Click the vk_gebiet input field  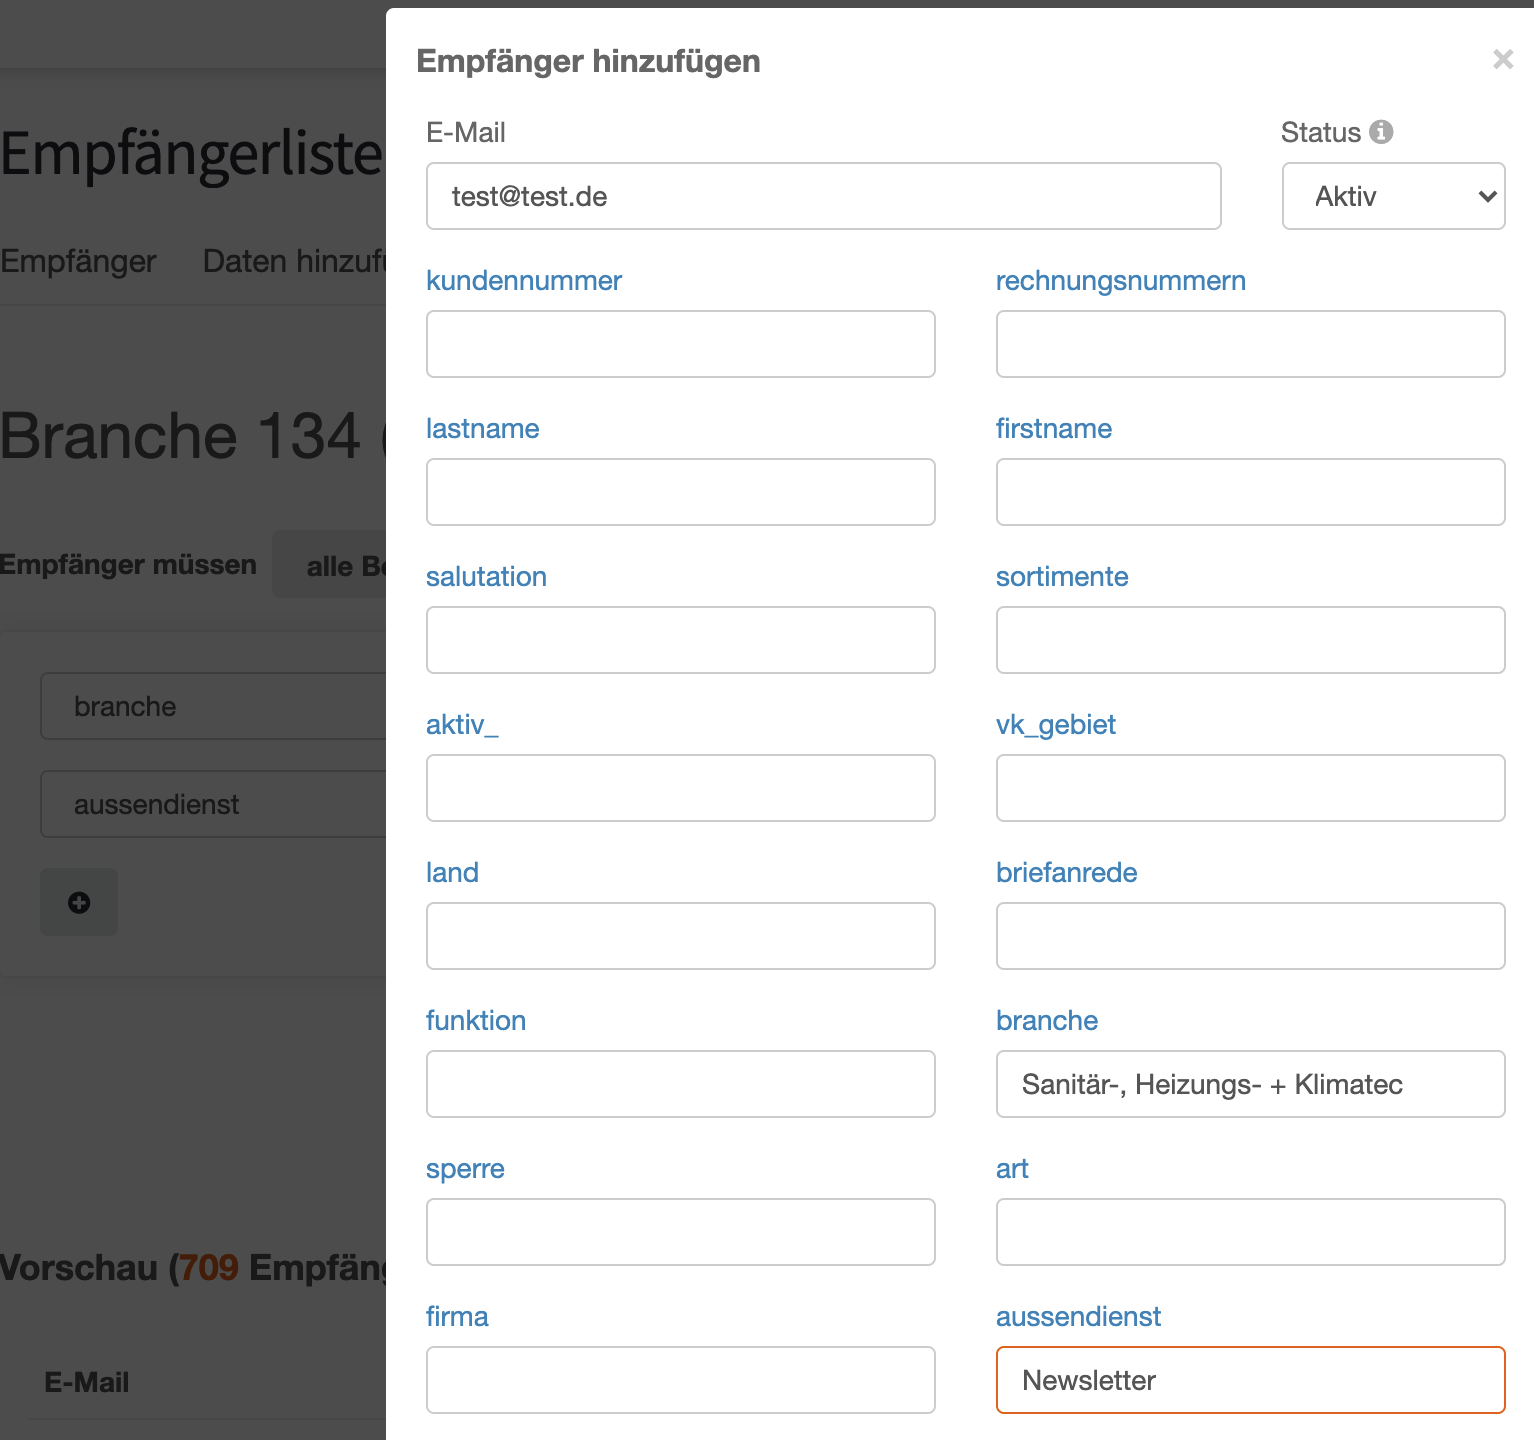pyautogui.click(x=1250, y=788)
